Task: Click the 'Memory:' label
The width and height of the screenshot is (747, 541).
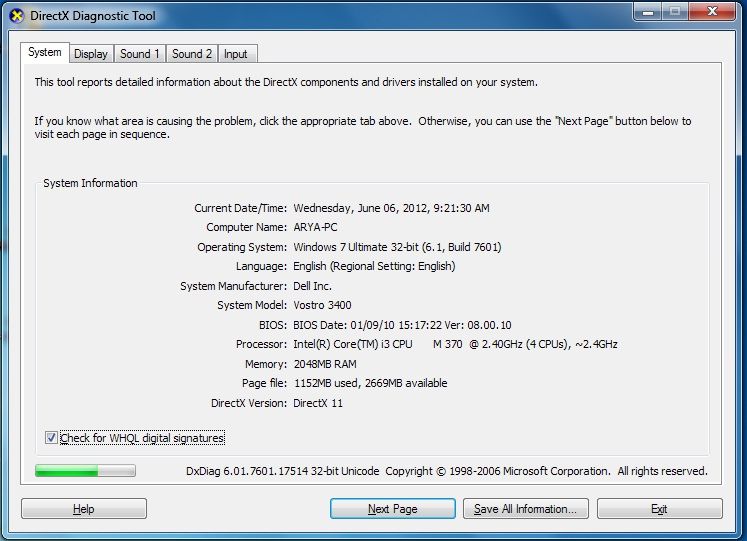Action: pyautogui.click(x=266, y=364)
